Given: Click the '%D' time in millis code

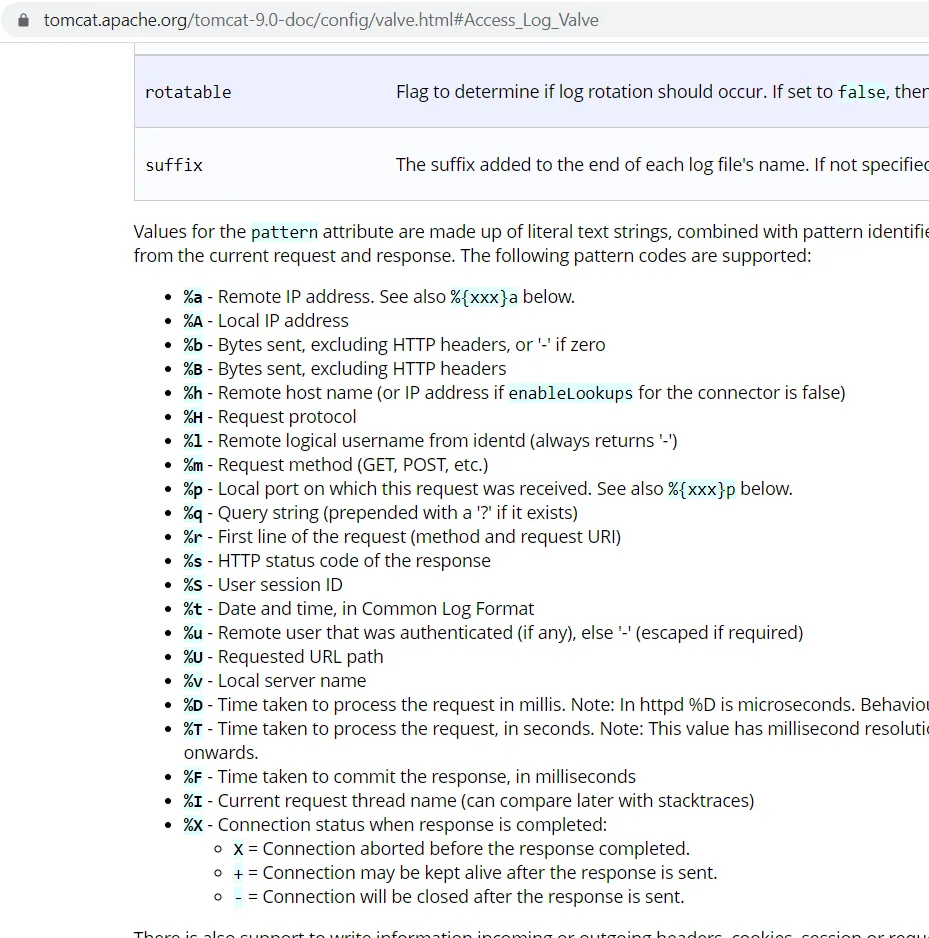Looking at the screenshot, I should (193, 705).
